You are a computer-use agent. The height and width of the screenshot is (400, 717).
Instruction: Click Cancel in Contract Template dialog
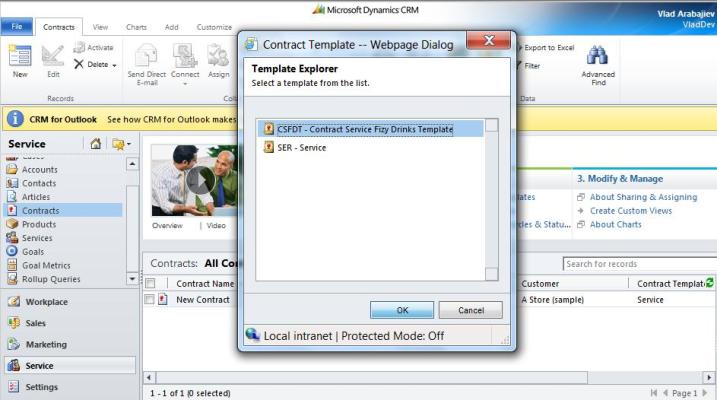click(x=471, y=310)
